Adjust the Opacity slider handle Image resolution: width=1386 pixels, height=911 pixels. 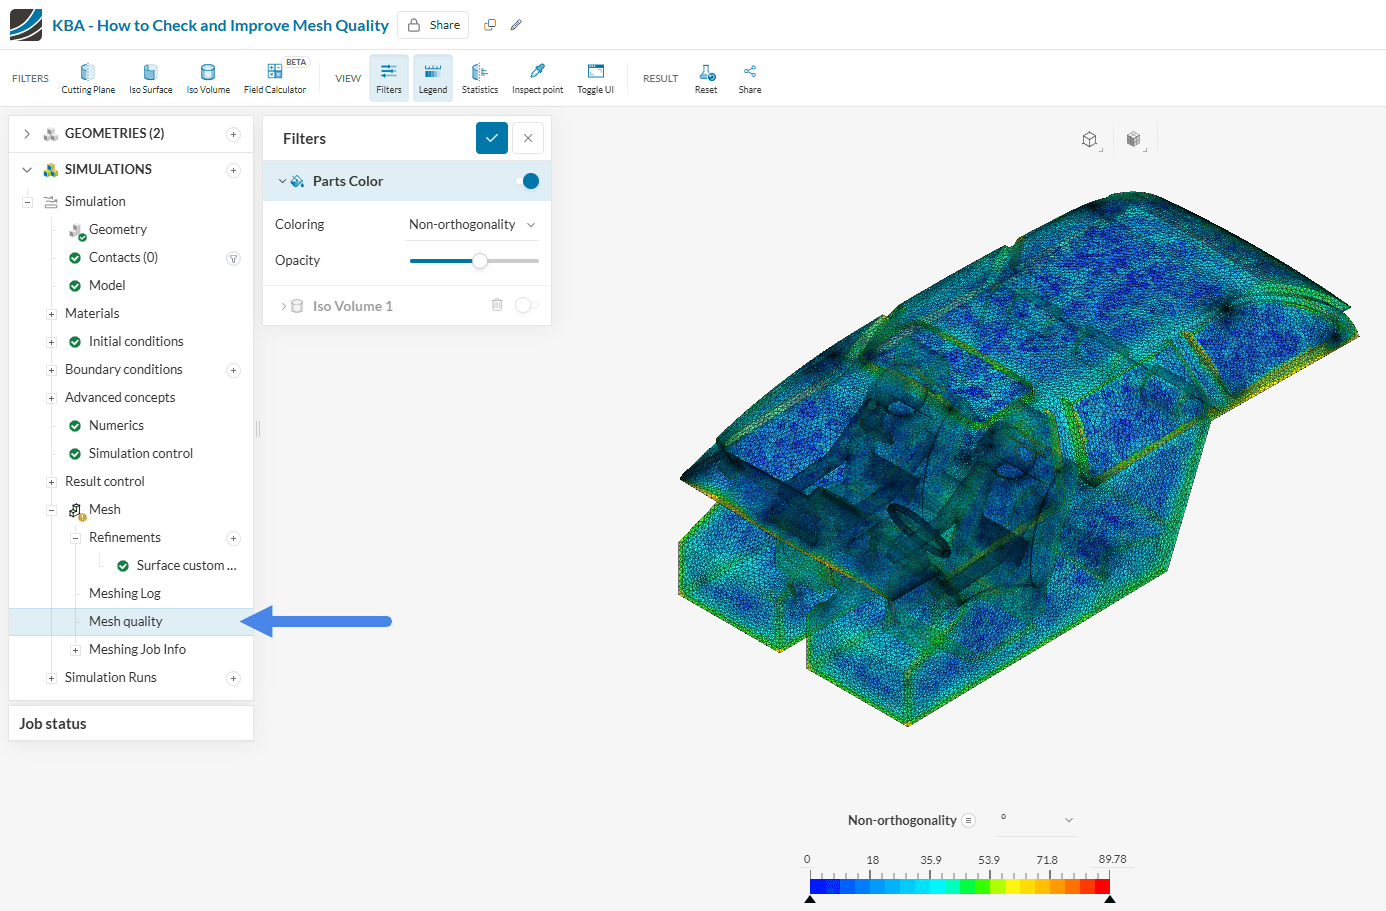pos(480,261)
